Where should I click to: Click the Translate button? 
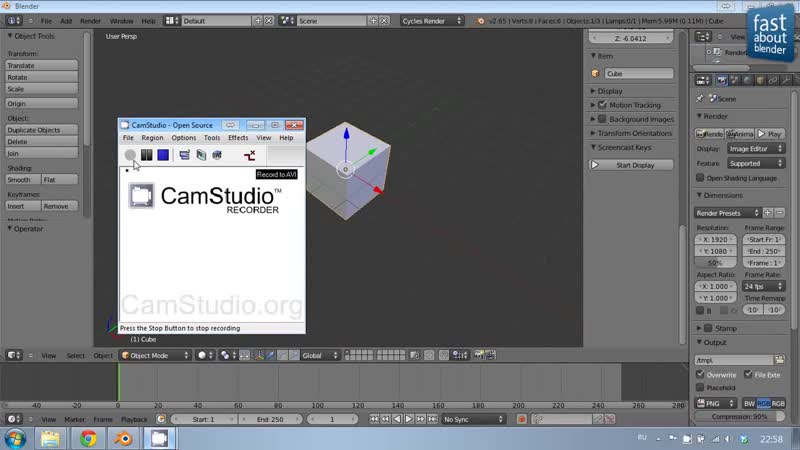41,65
